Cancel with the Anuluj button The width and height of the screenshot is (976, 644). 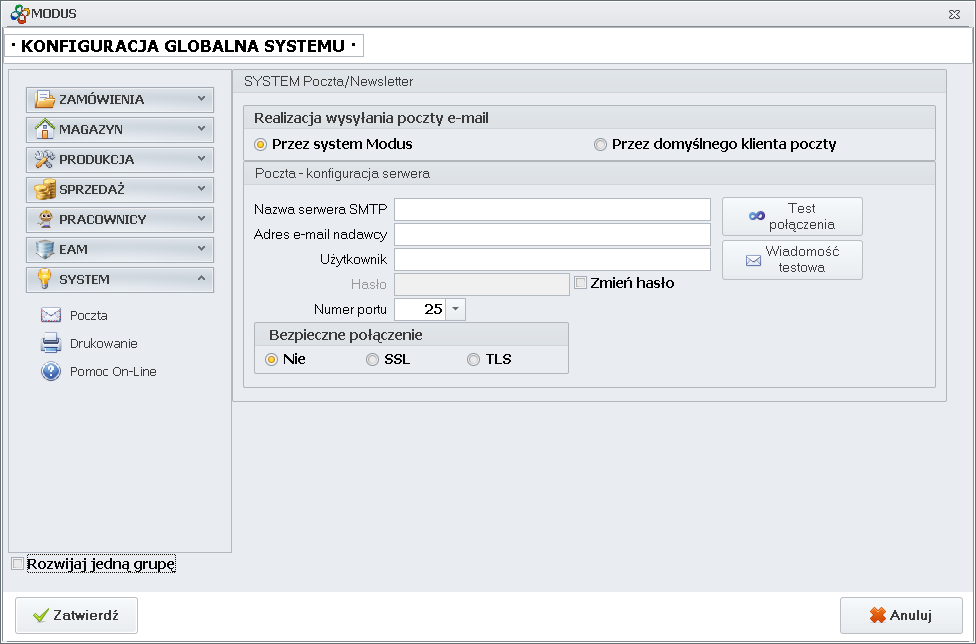point(901,615)
